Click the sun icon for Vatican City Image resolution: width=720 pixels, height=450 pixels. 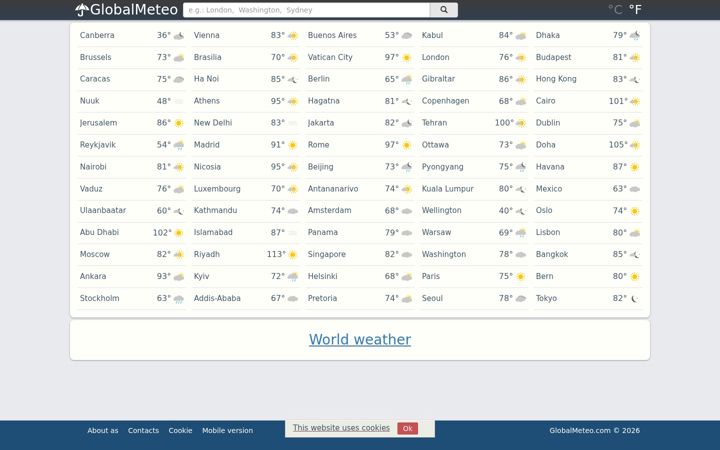(x=407, y=57)
